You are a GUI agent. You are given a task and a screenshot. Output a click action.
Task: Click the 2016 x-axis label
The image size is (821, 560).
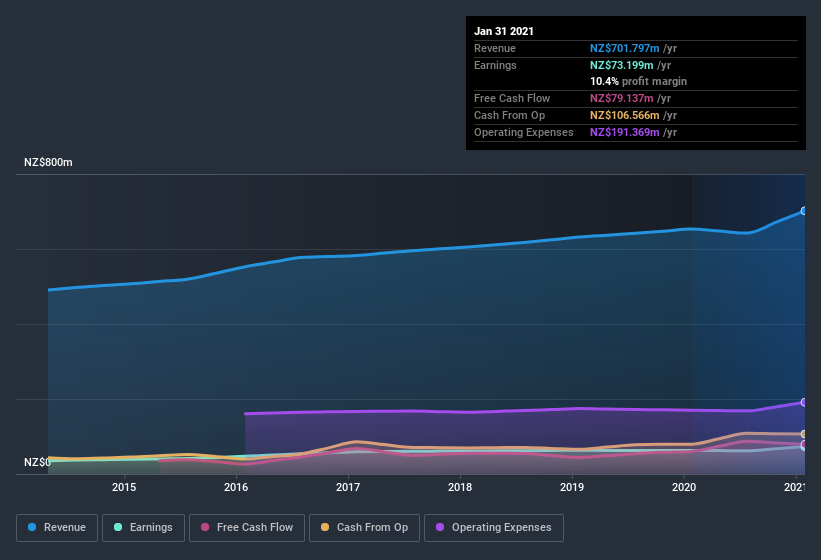[x=236, y=487]
